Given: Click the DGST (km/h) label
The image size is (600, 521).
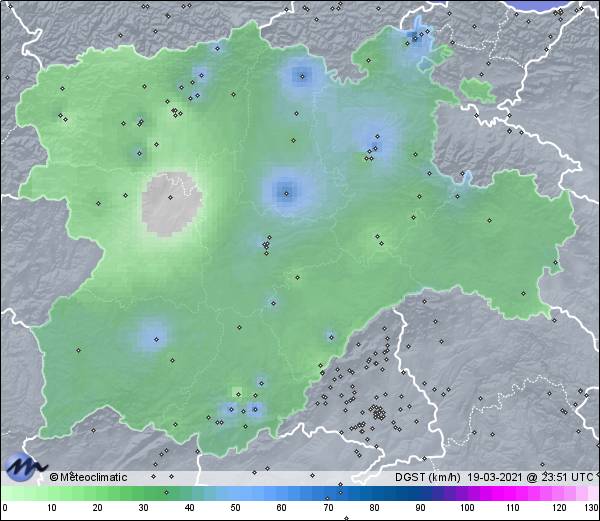Looking at the screenshot, I should (427, 477).
